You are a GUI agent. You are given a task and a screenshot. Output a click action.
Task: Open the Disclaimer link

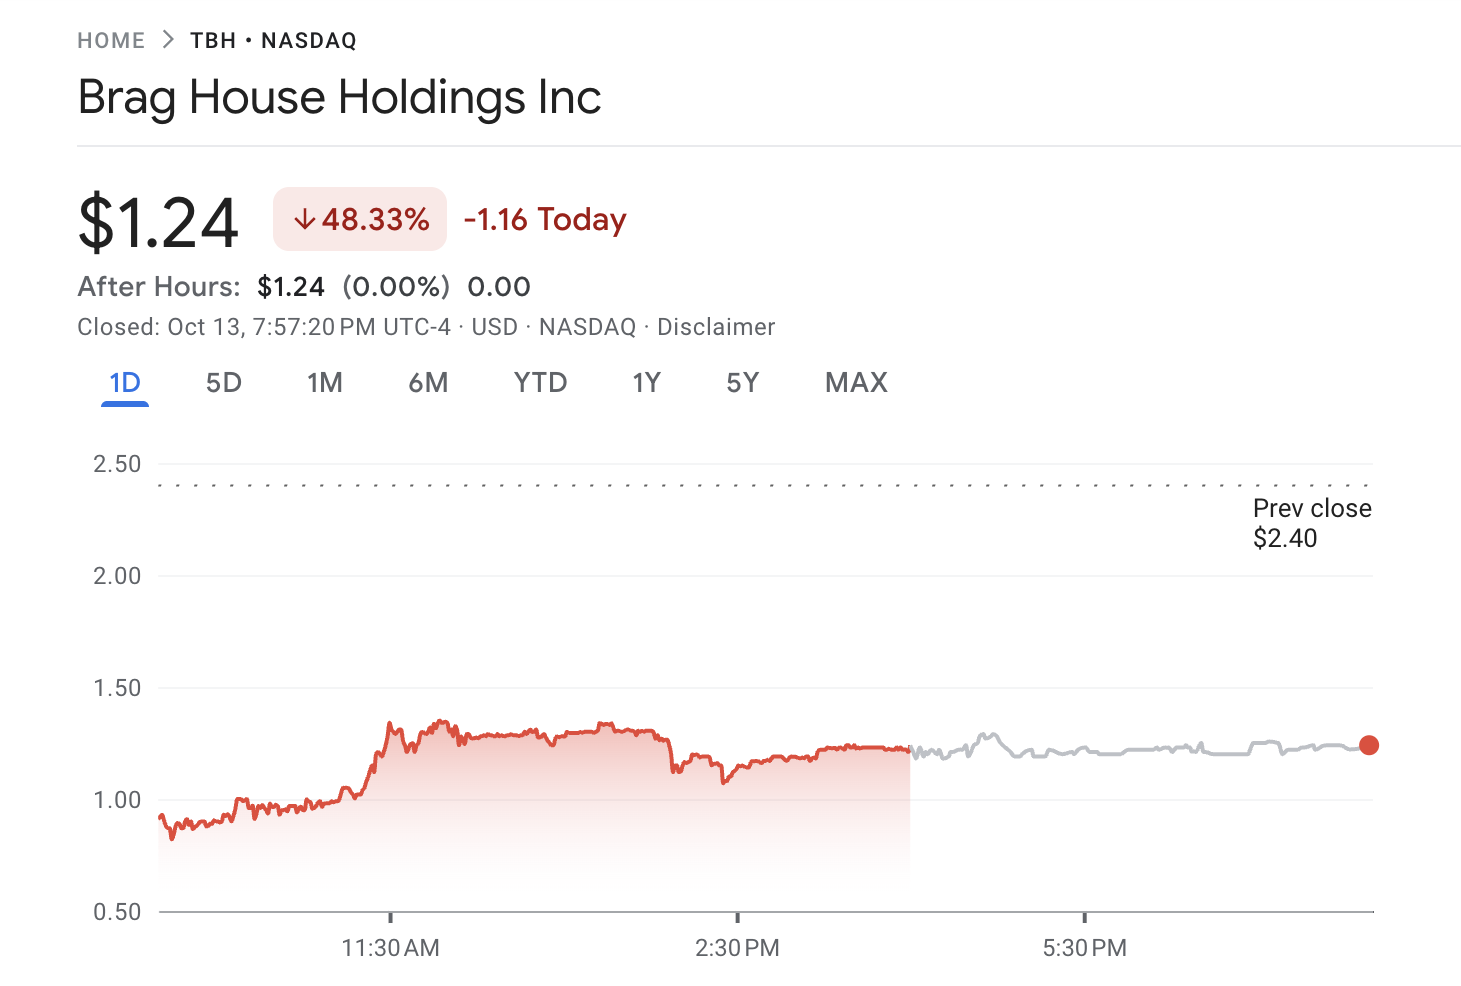716,327
